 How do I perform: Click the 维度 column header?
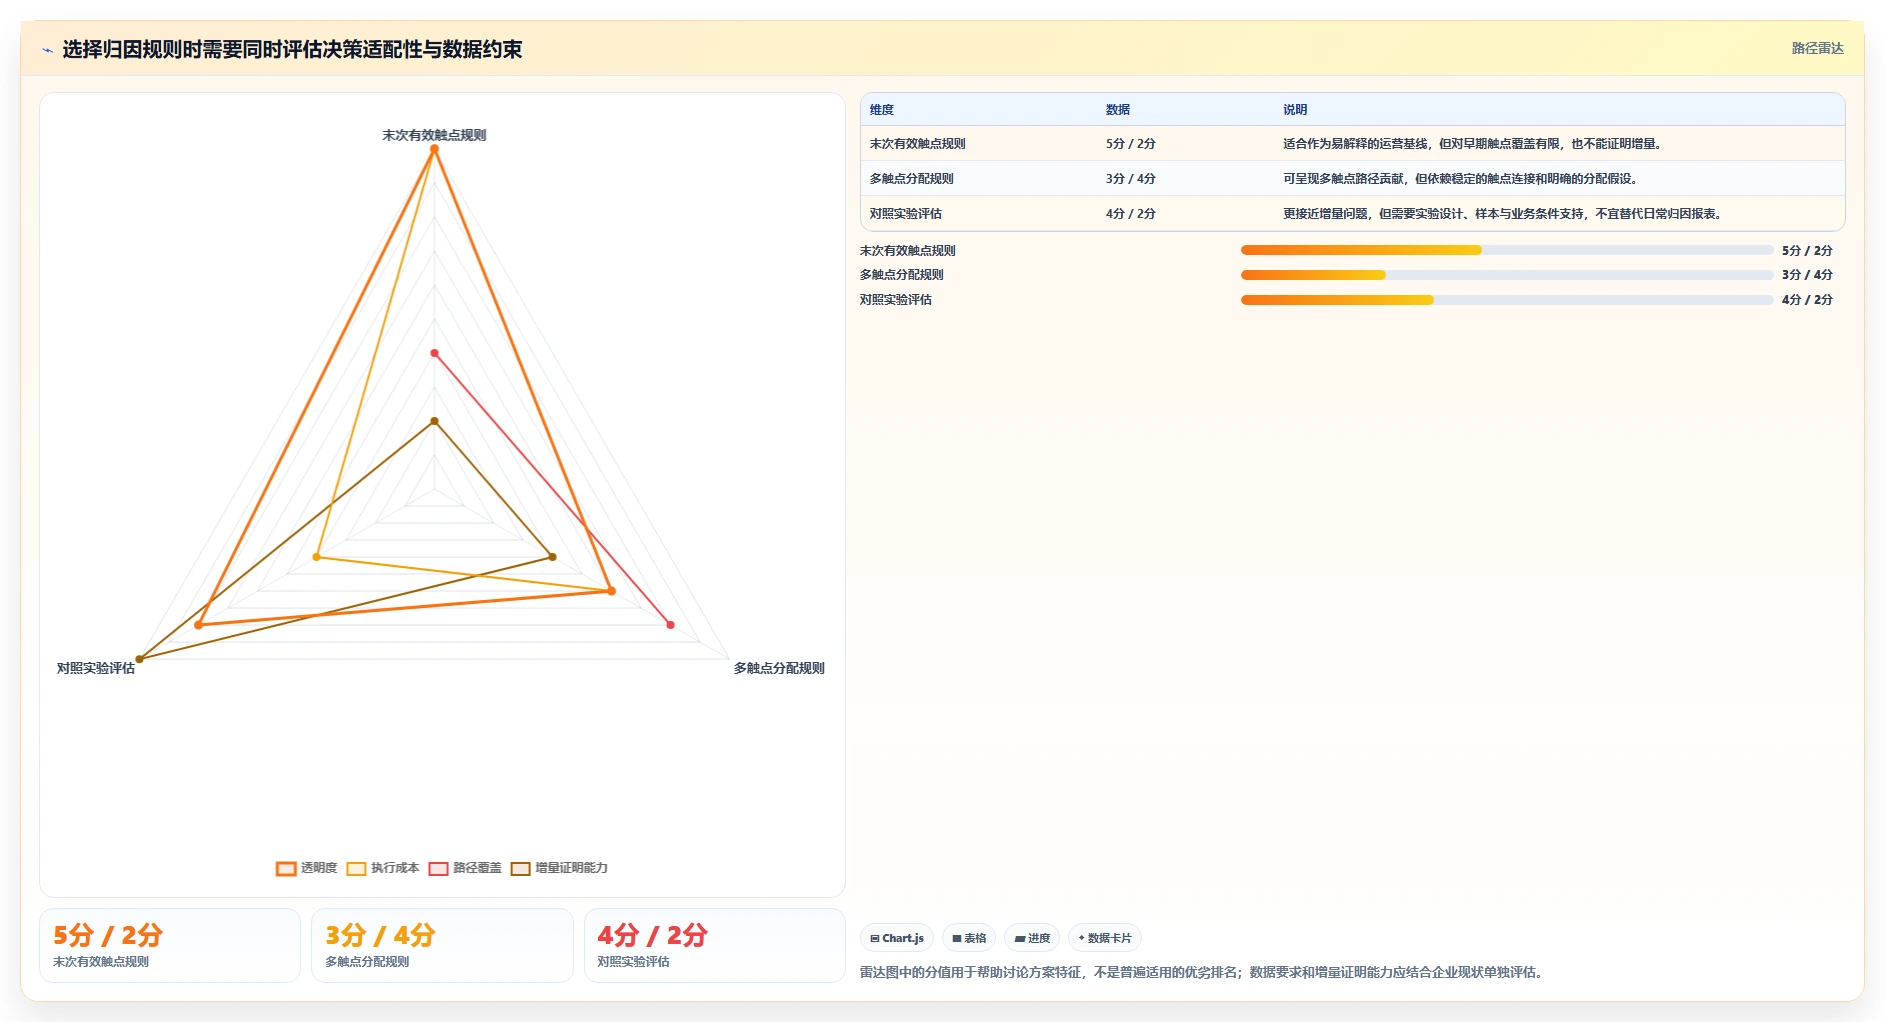pyautogui.click(x=882, y=110)
